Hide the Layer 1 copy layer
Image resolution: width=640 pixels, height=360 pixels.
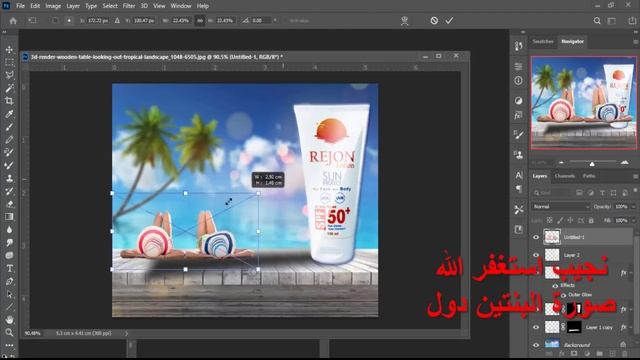tap(536, 327)
